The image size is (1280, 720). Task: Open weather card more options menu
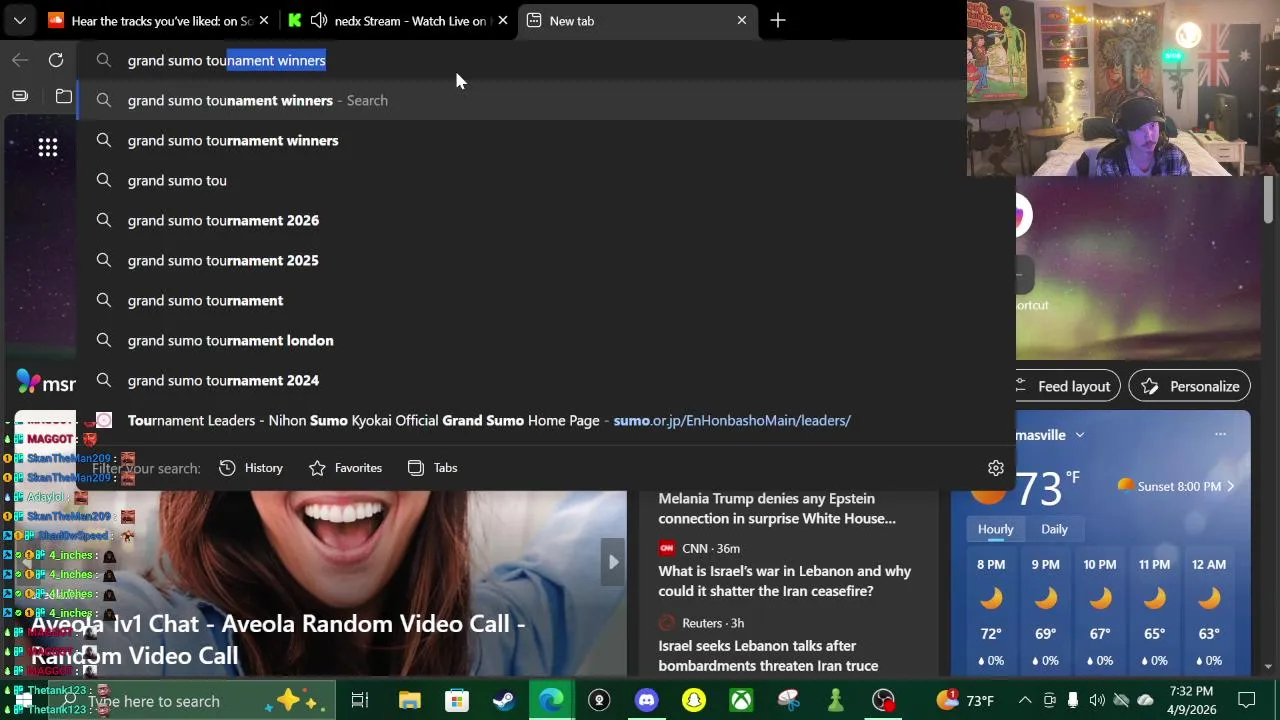point(1220,434)
